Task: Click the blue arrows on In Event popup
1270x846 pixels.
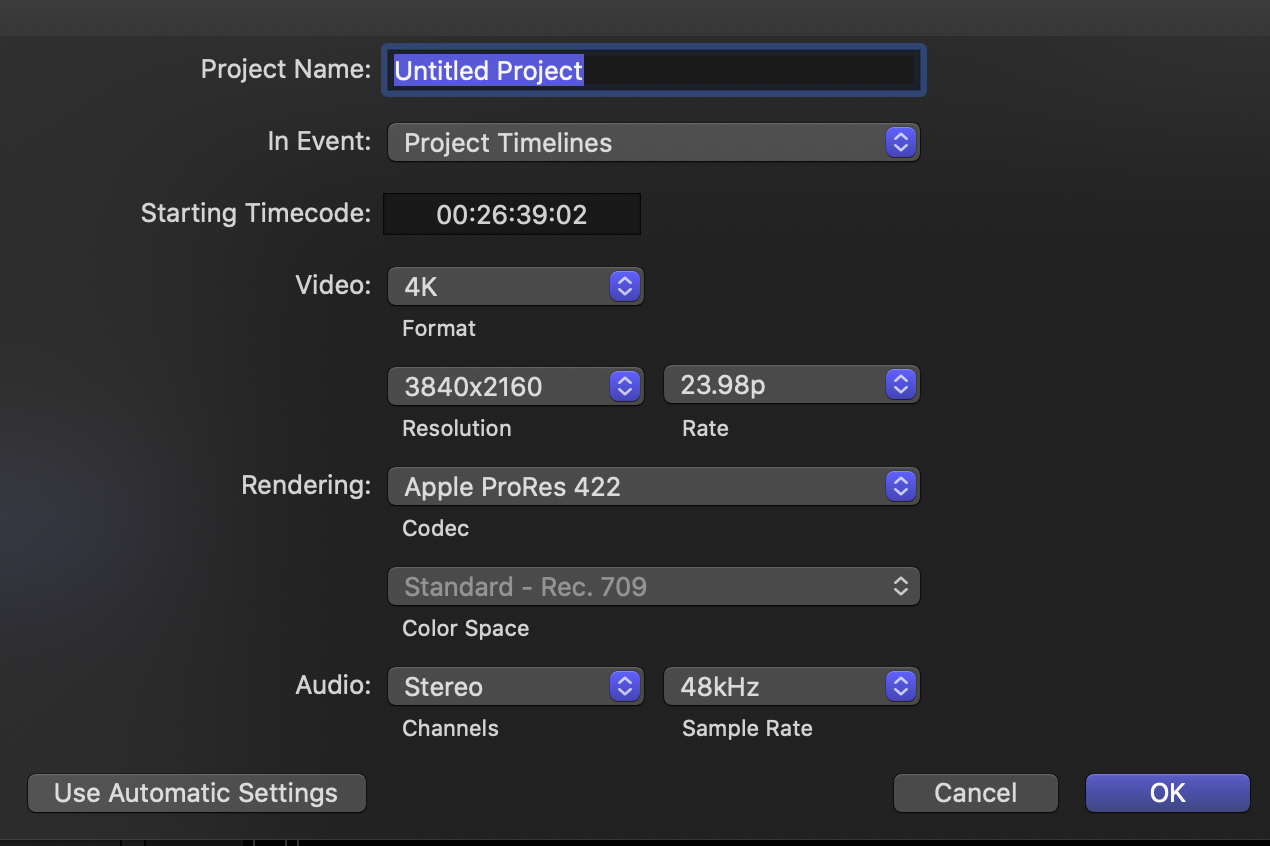Action: click(901, 143)
